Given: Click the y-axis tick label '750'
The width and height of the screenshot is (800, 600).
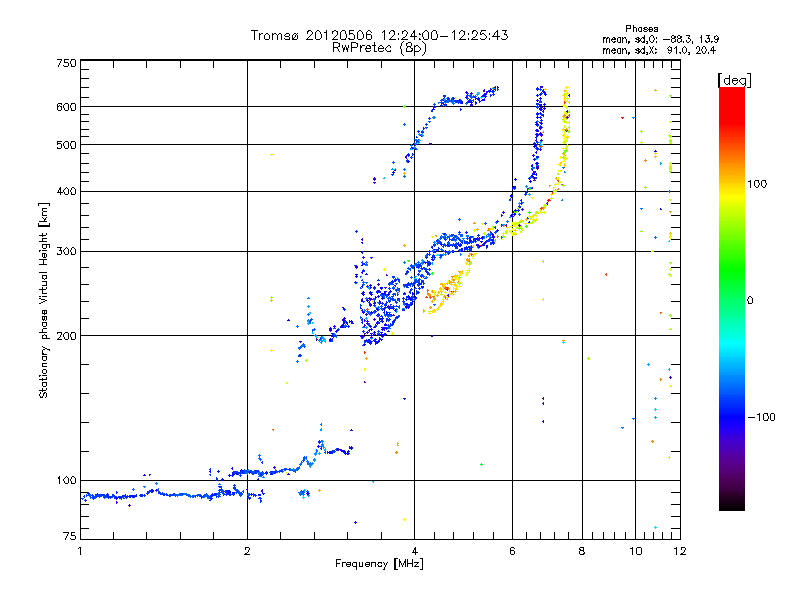Looking at the screenshot, I should [x=67, y=63].
